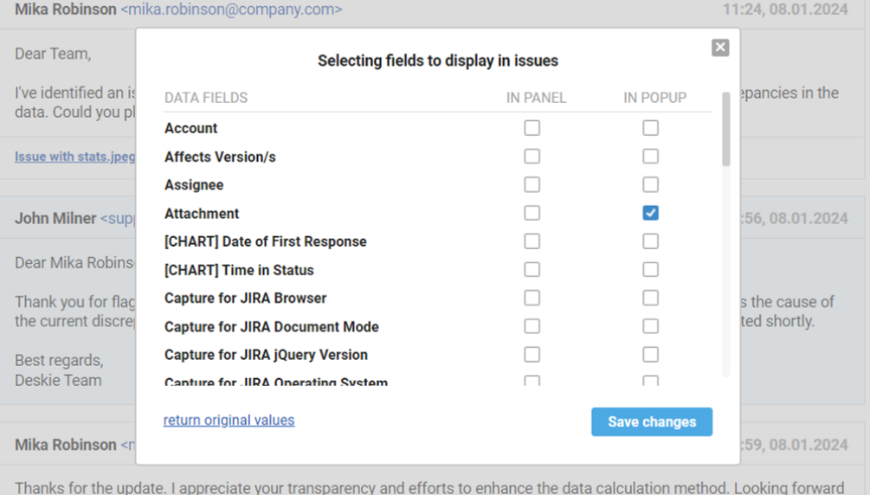
Task: Click return original values link
Action: pos(229,420)
